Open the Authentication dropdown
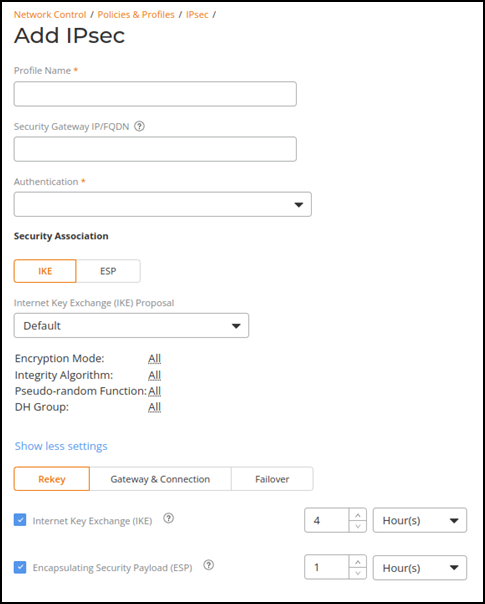 [x=163, y=205]
